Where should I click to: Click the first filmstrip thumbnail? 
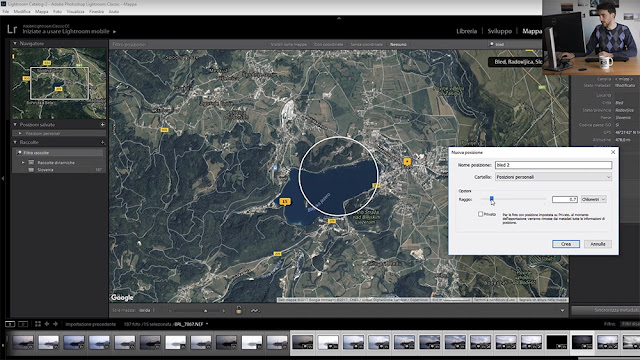(x=23, y=342)
